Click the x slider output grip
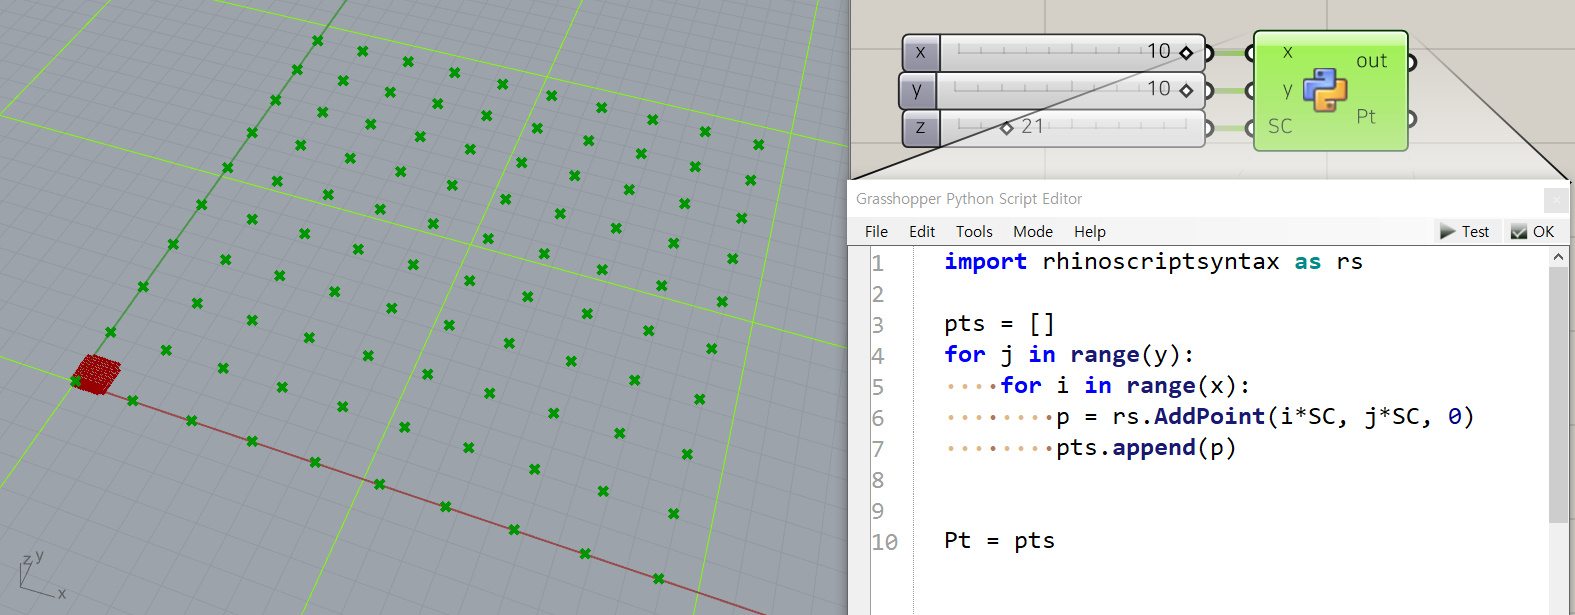The height and width of the screenshot is (615, 1575). point(1209,53)
